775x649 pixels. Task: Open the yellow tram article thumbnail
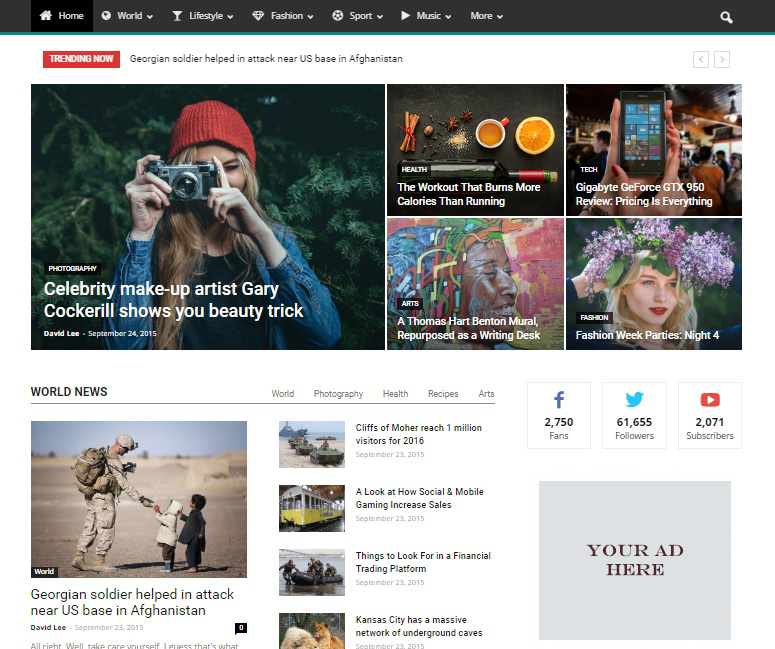click(312, 508)
